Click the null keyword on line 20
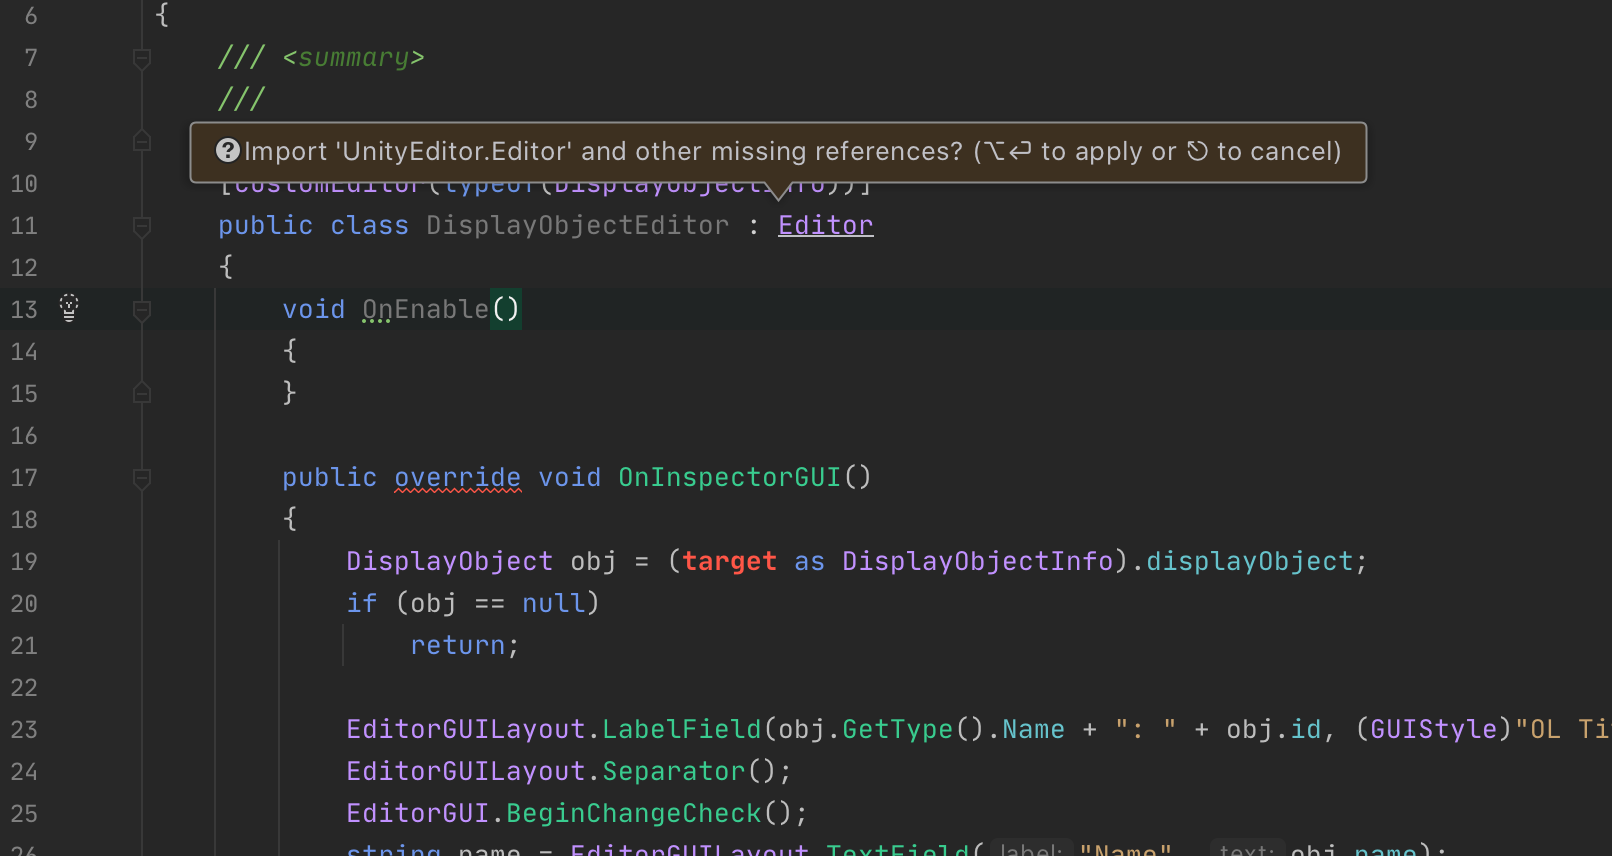 [554, 603]
